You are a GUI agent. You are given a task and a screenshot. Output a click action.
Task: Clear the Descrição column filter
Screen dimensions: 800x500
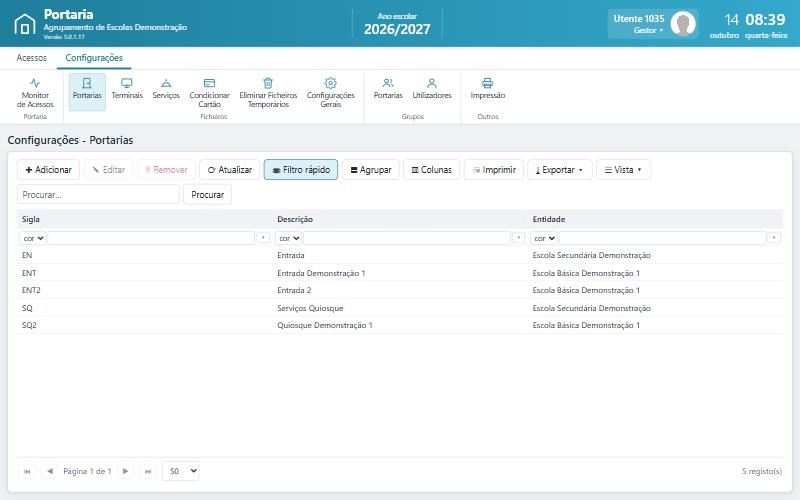[x=518, y=238]
